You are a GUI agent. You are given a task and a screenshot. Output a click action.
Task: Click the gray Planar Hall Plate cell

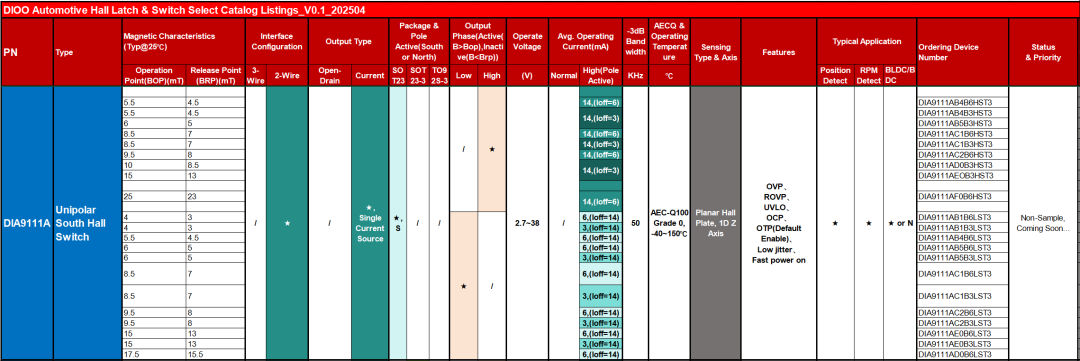click(715, 223)
